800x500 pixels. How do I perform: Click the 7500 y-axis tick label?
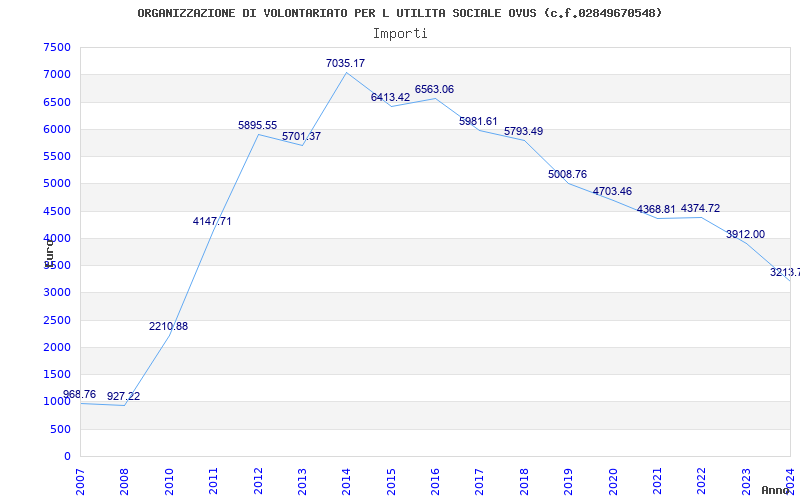(x=57, y=47)
